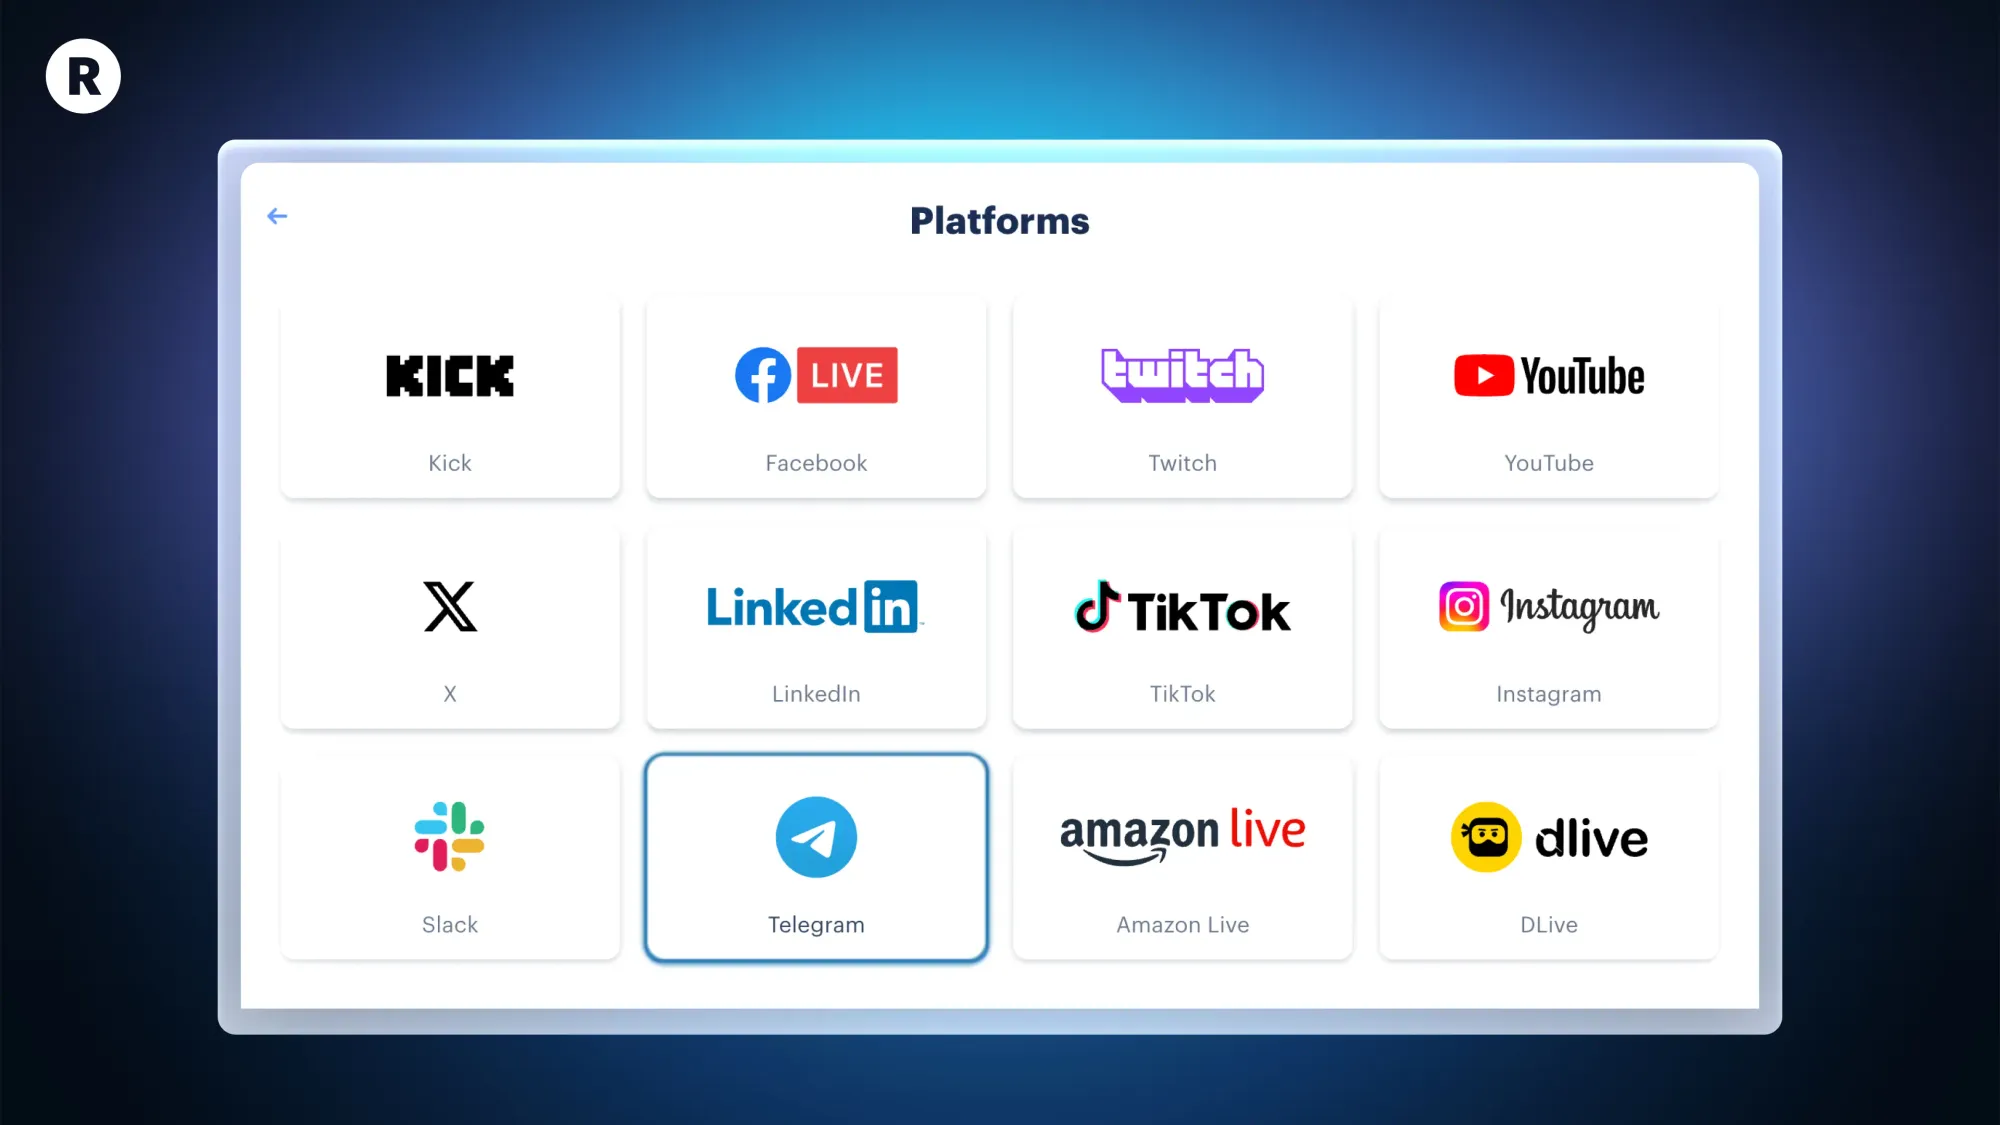This screenshot has height=1125, width=2000.
Task: Click the R logo in top-left corner
Action: 80,77
